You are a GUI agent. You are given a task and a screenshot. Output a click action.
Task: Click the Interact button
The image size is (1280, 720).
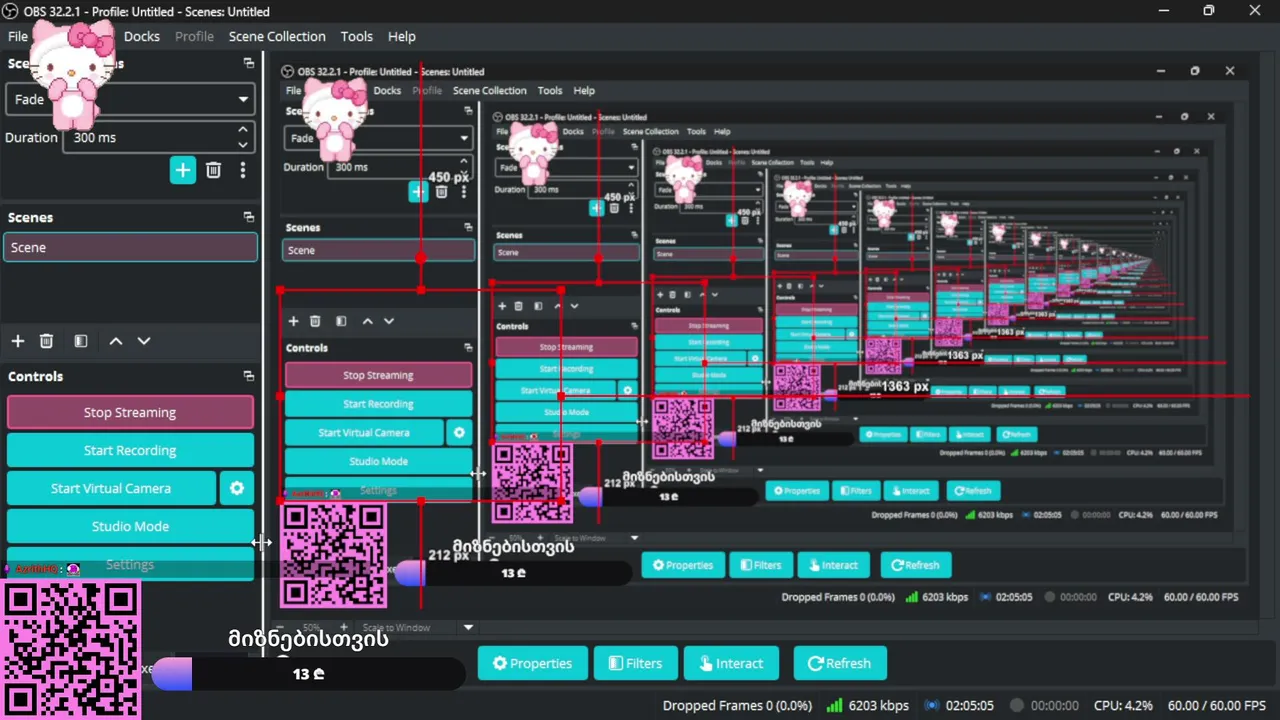(x=730, y=663)
